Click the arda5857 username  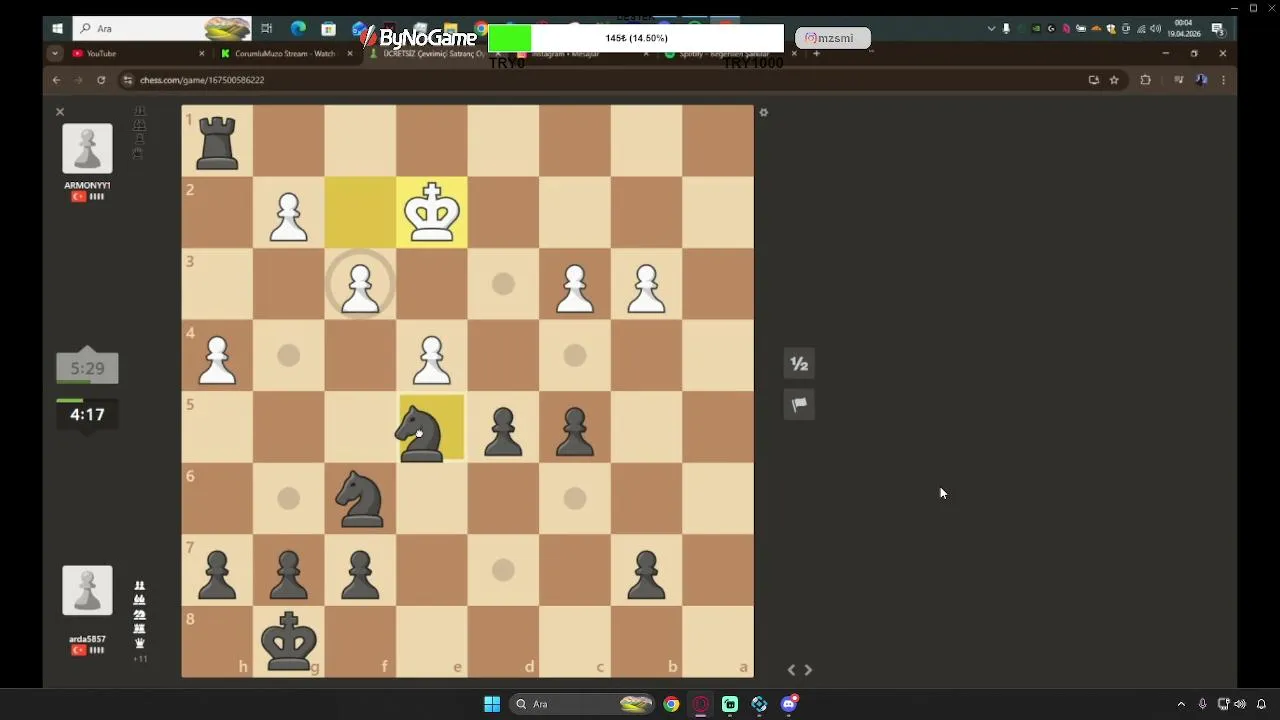click(x=87, y=639)
